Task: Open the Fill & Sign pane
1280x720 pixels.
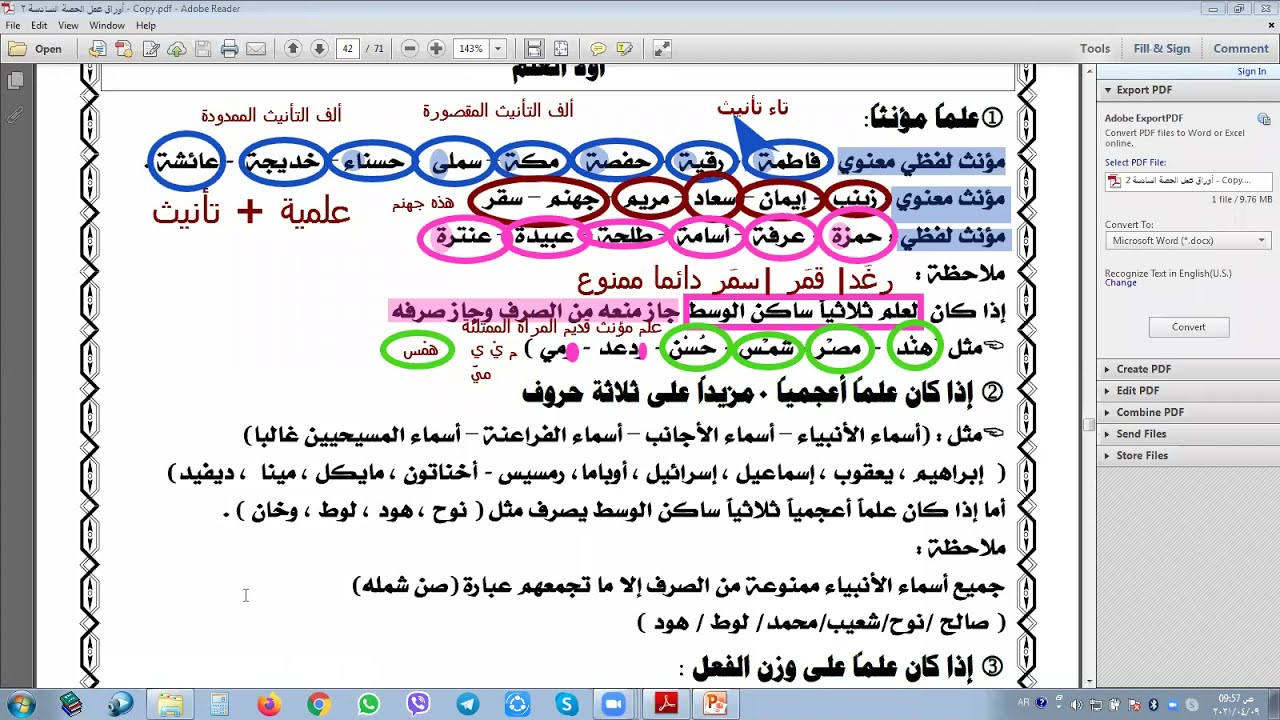Action: coord(1162,48)
